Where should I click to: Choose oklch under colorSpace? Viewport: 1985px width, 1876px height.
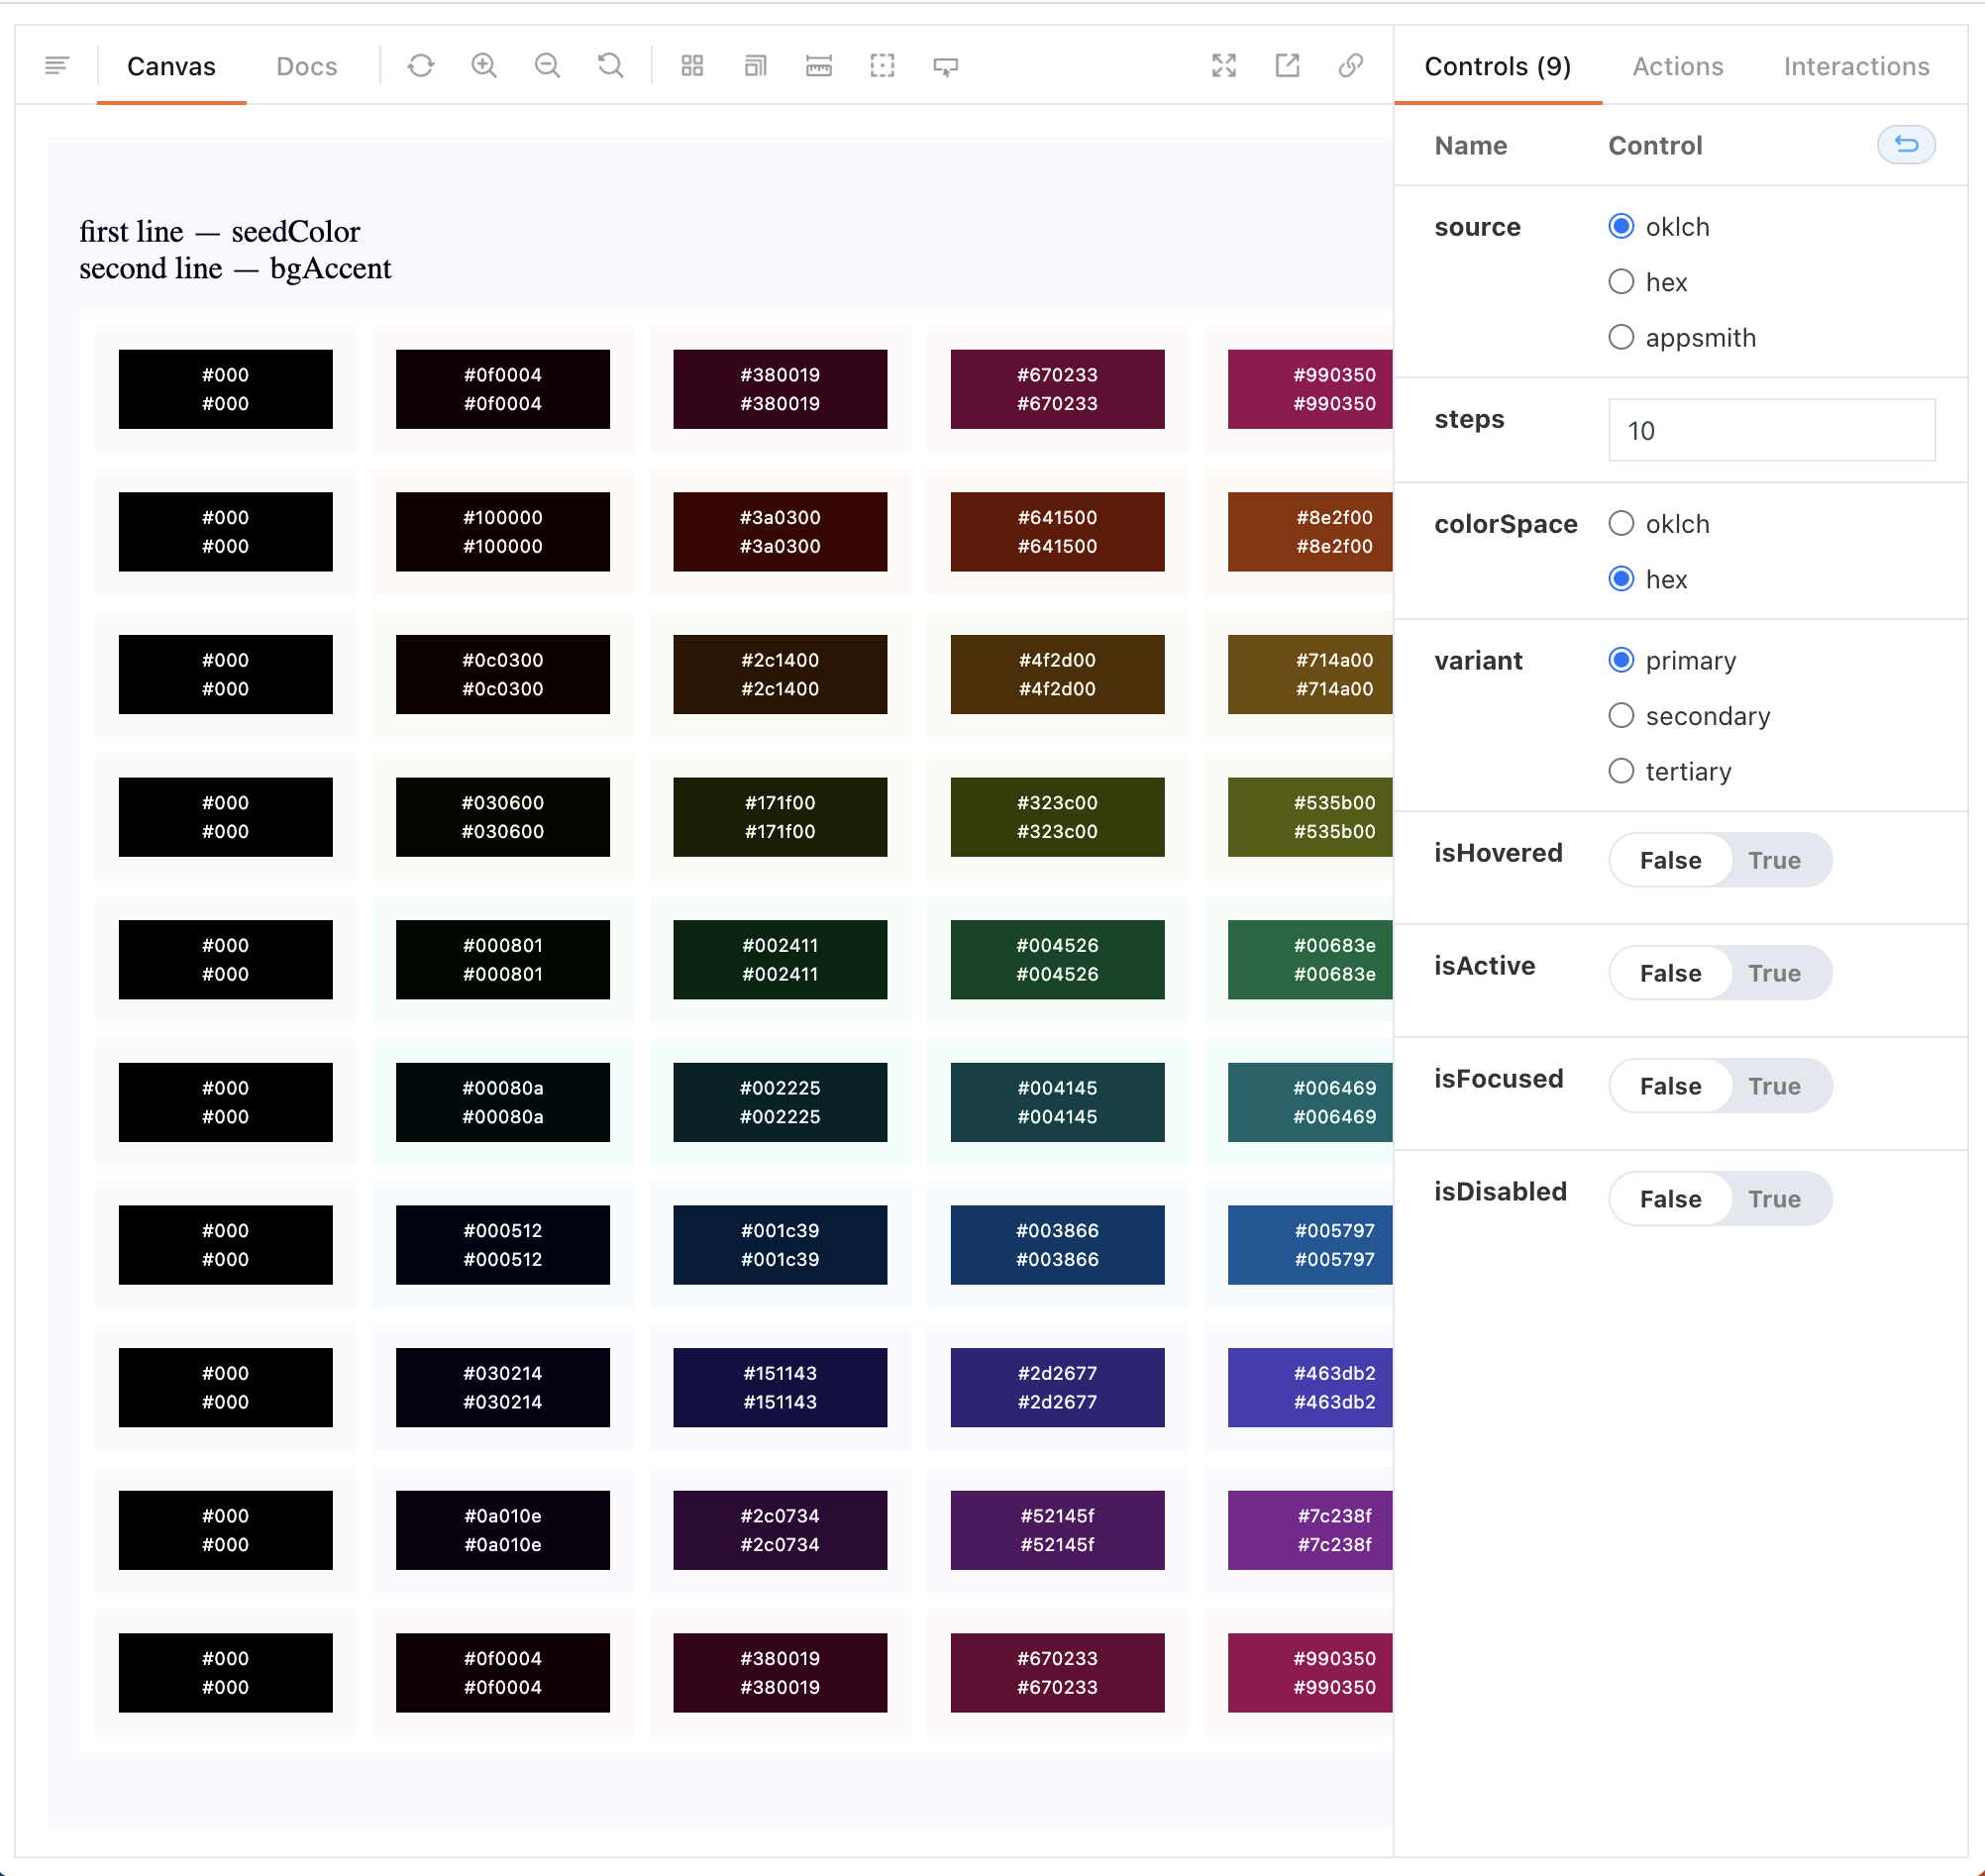pyautogui.click(x=1621, y=524)
